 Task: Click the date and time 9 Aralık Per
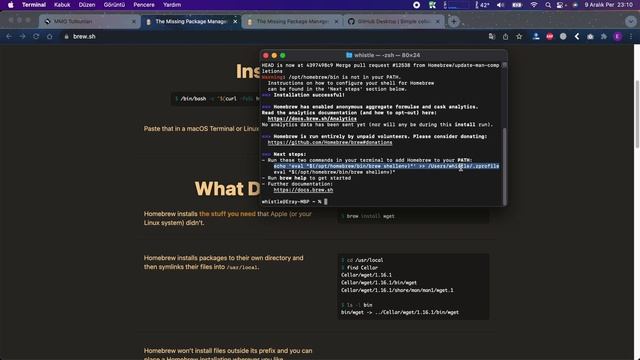609,5
